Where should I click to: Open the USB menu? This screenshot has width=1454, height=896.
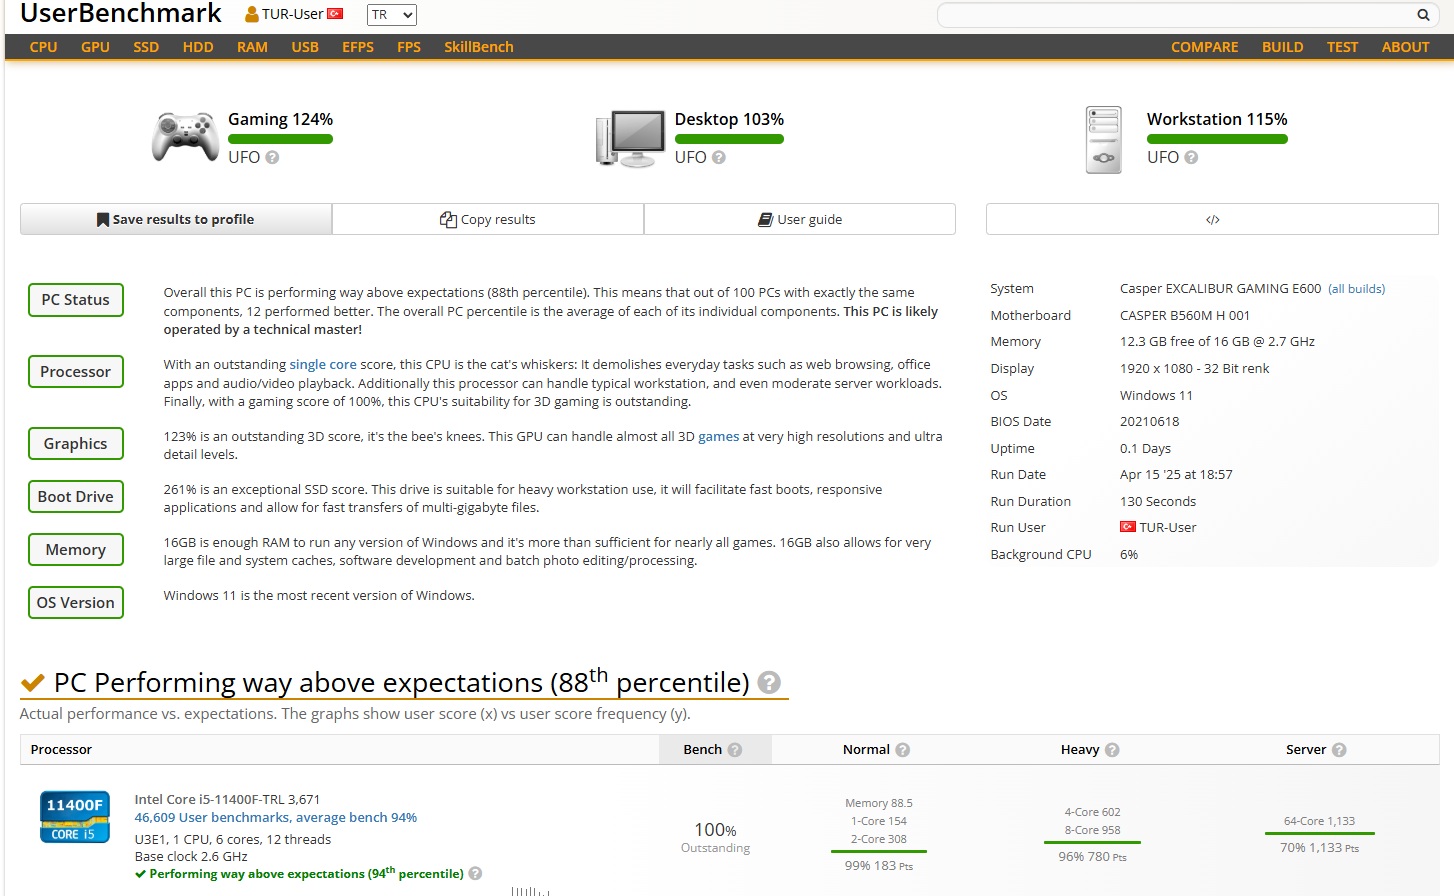[305, 47]
